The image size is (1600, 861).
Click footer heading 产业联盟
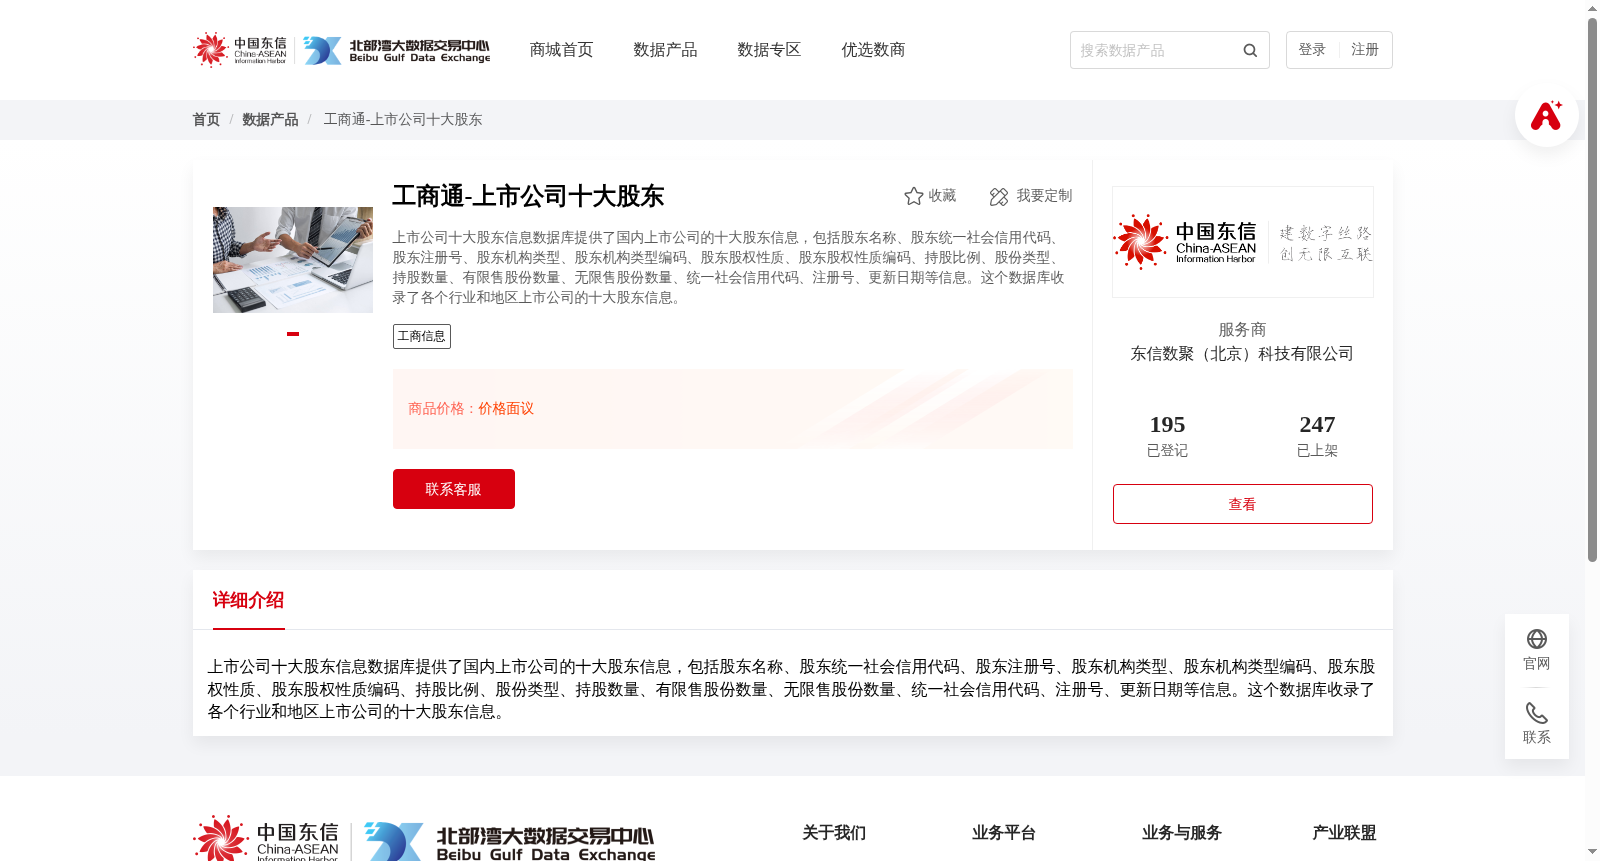1344,833
